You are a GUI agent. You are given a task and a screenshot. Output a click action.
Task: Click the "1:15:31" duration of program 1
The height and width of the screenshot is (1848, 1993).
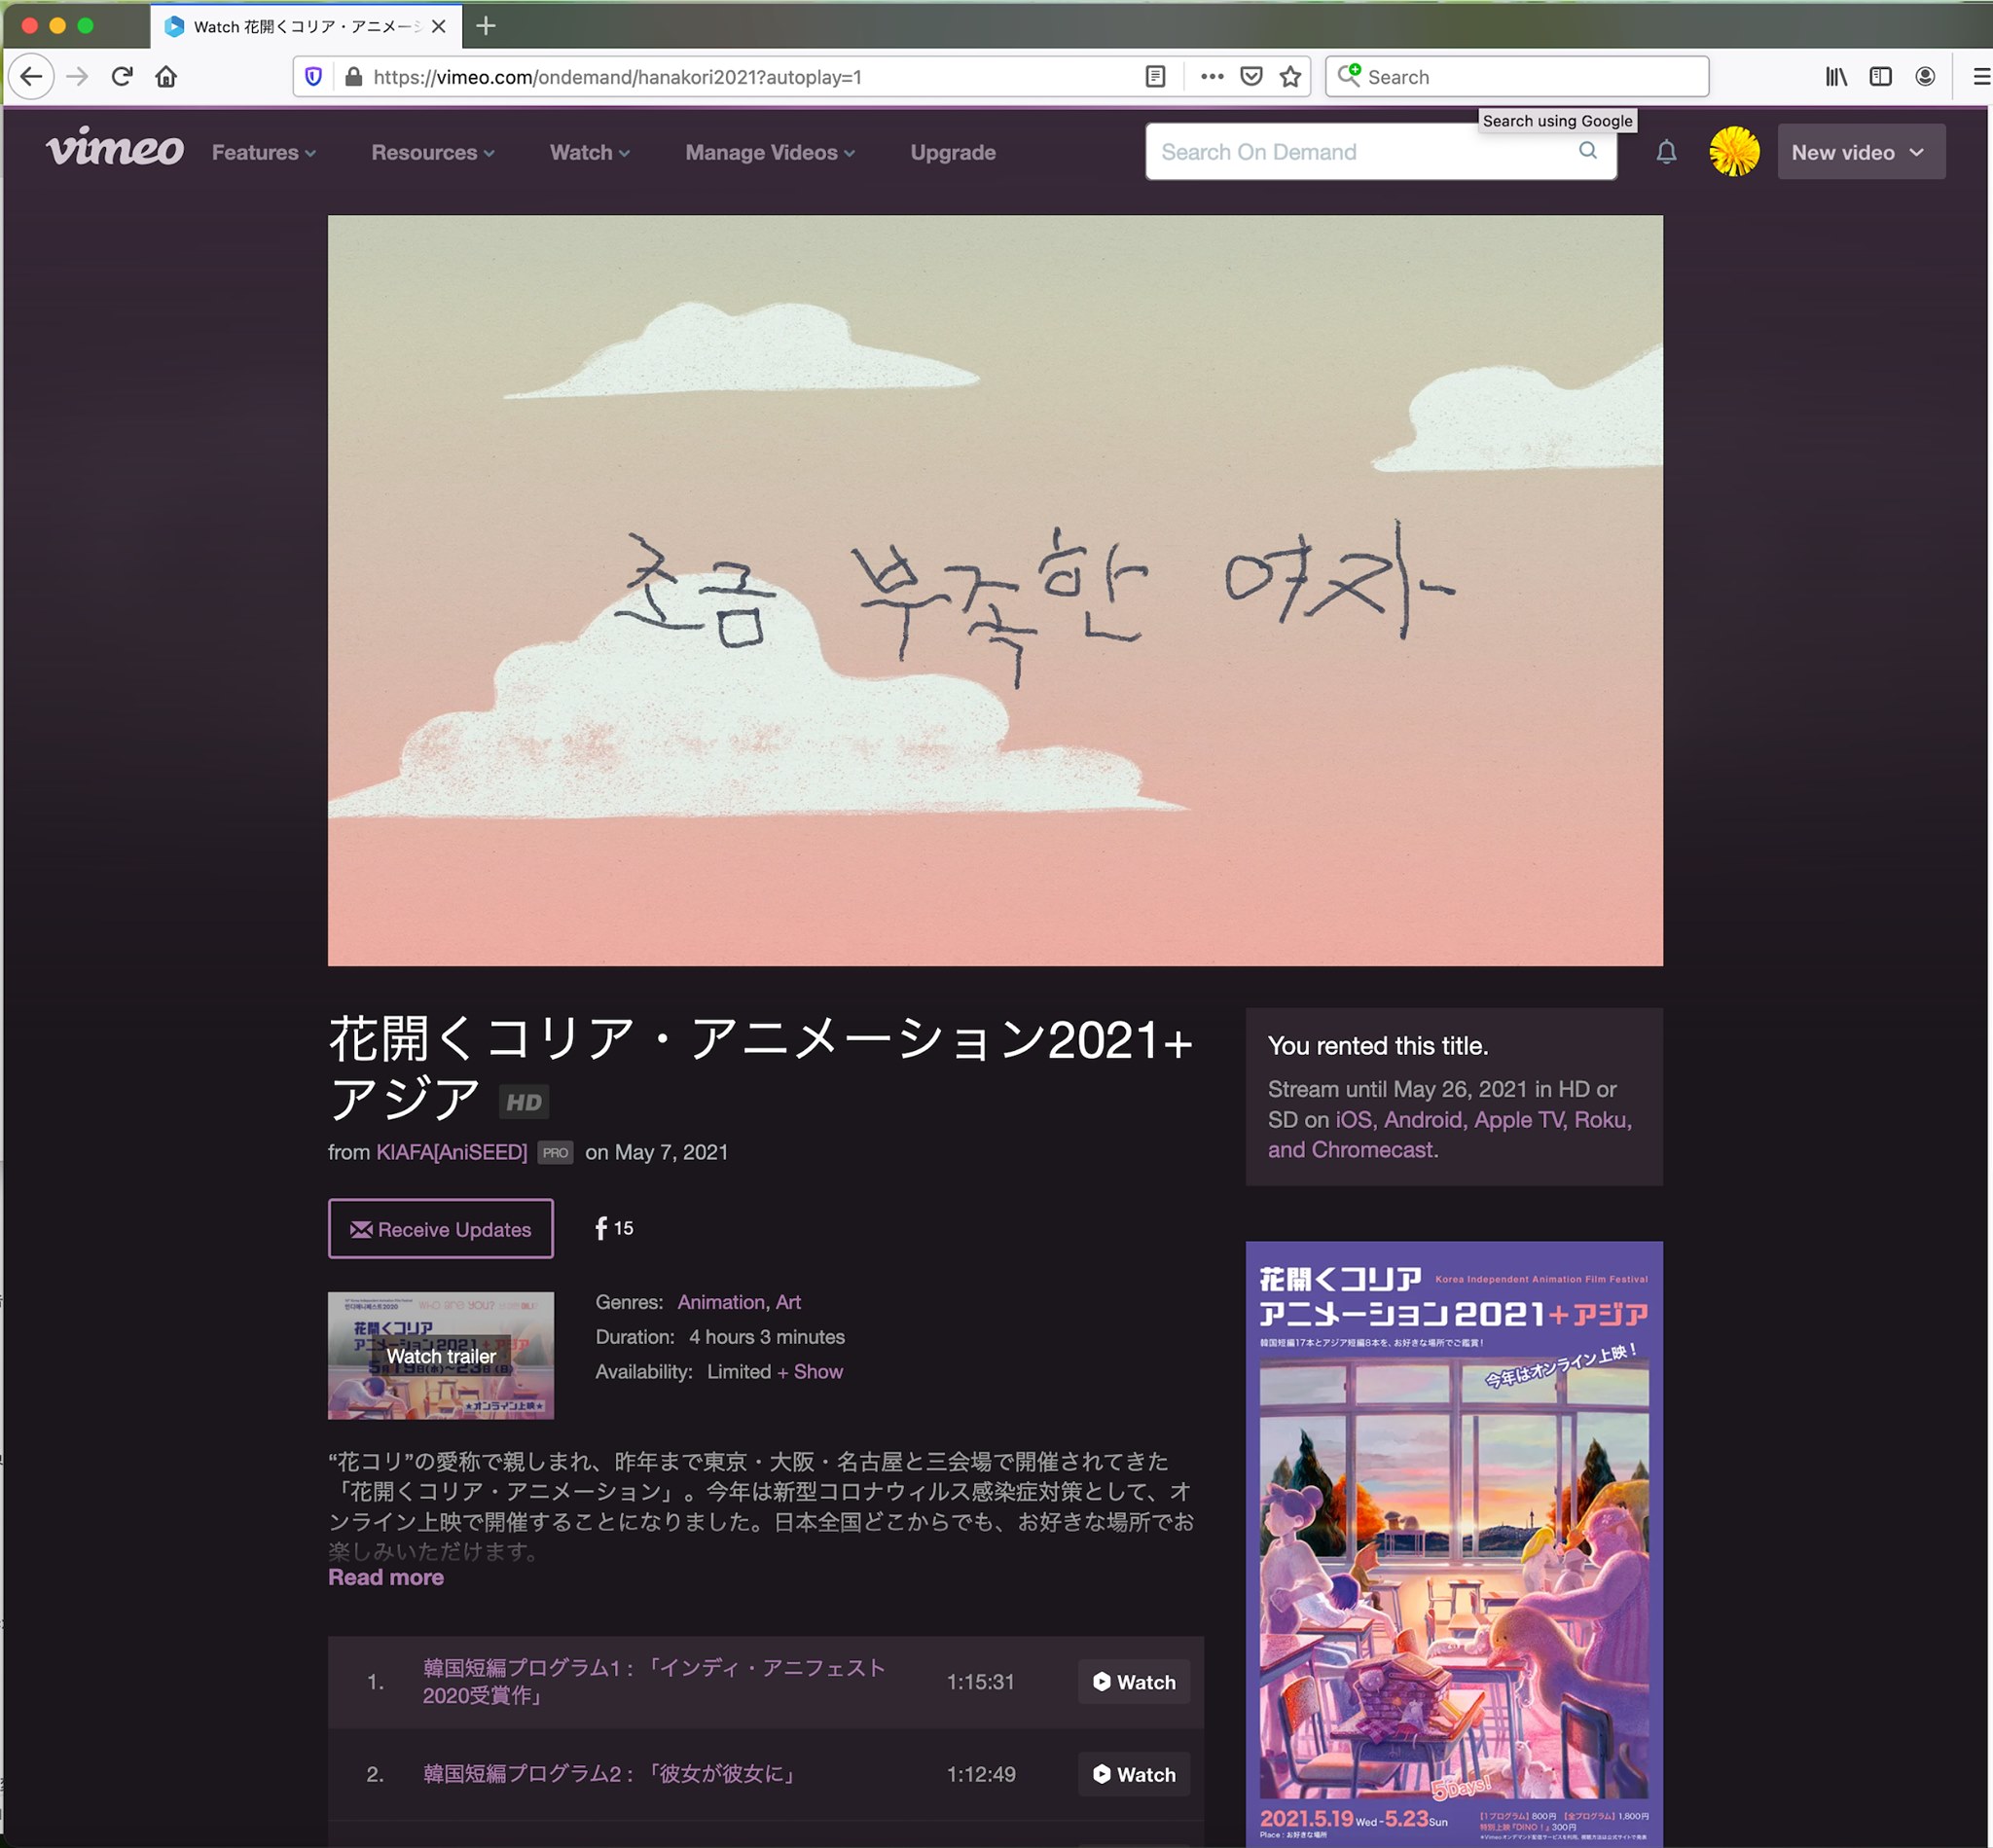pyautogui.click(x=981, y=1682)
